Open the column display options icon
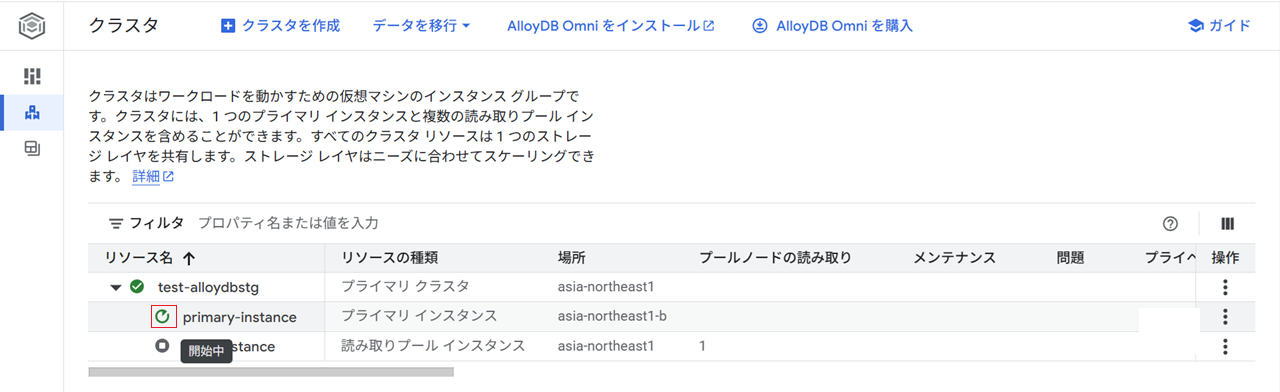Image resolution: width=1280 pixels, height=392 pixels. pos(1227,224)
